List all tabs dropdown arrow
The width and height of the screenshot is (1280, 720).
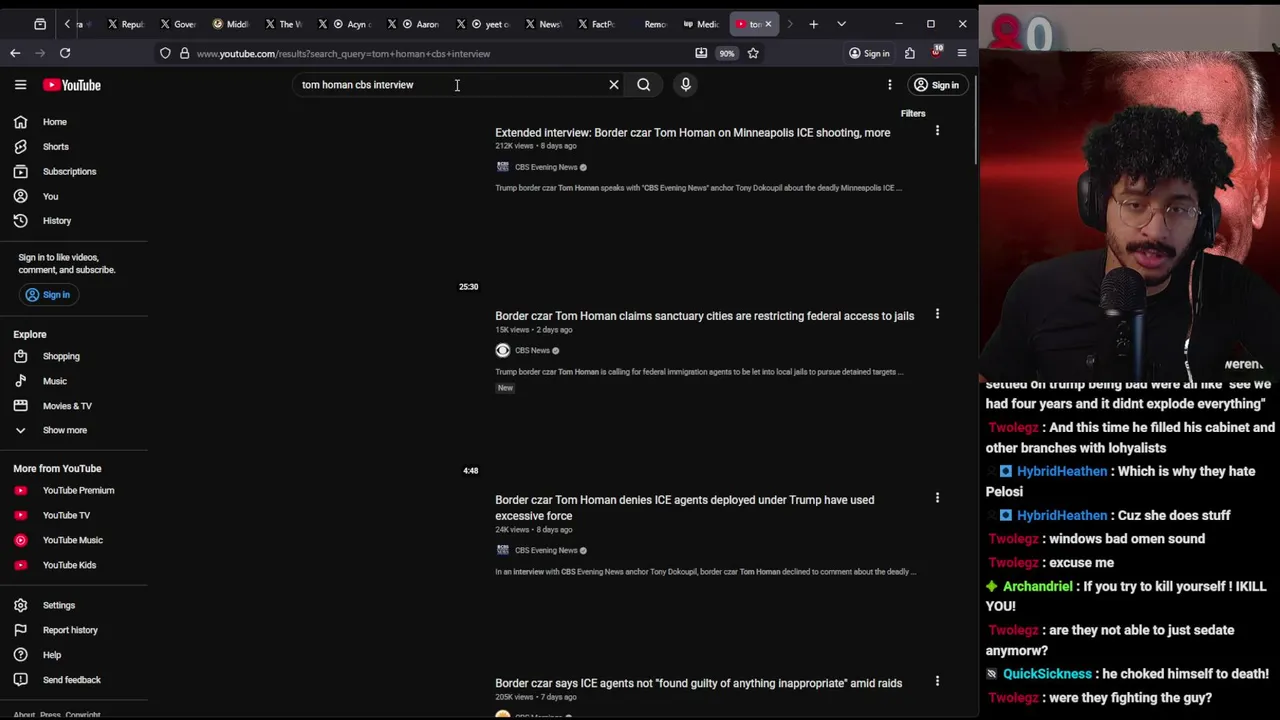click(x=841, y=24)
